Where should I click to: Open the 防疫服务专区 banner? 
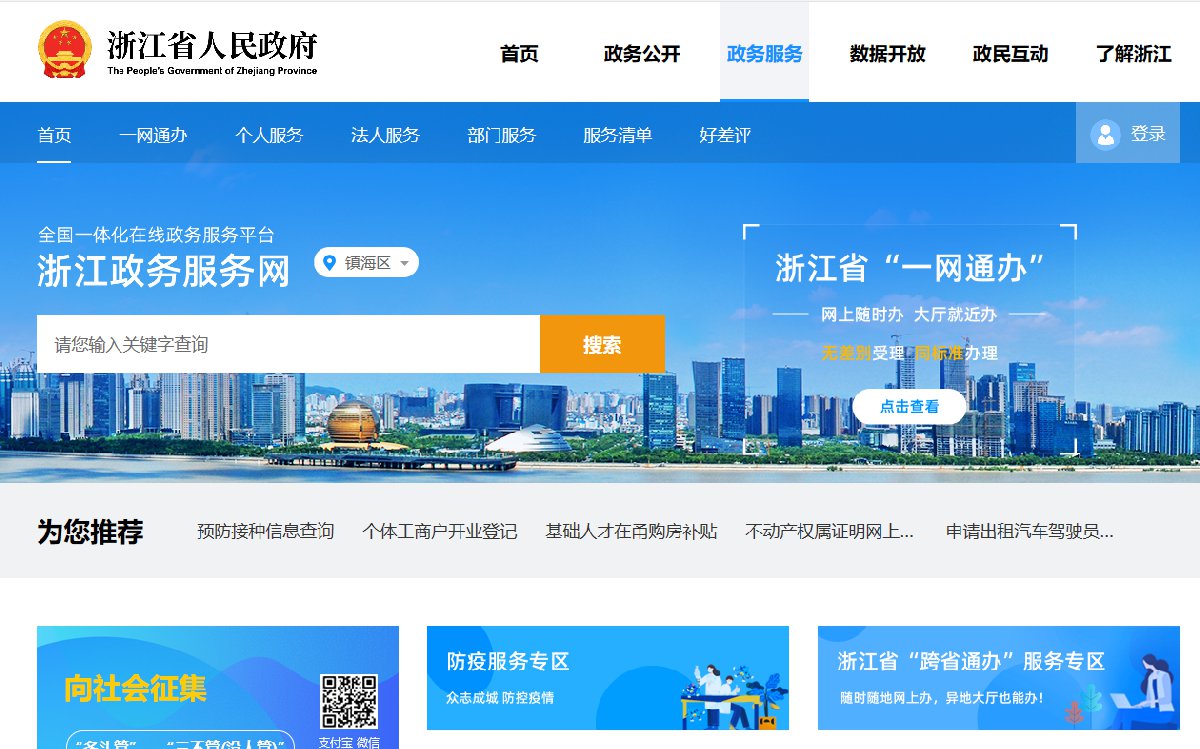(608, 678)
